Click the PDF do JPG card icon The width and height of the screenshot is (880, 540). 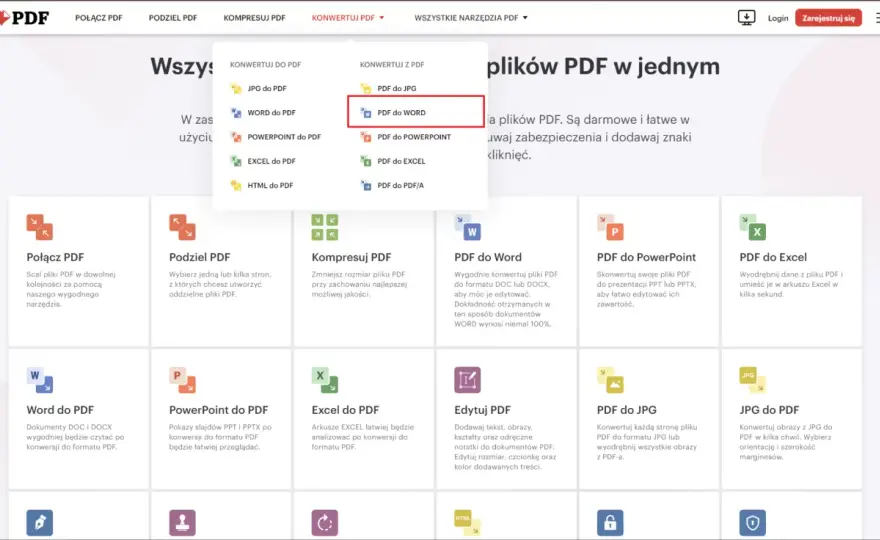click(x=610, y=380)
